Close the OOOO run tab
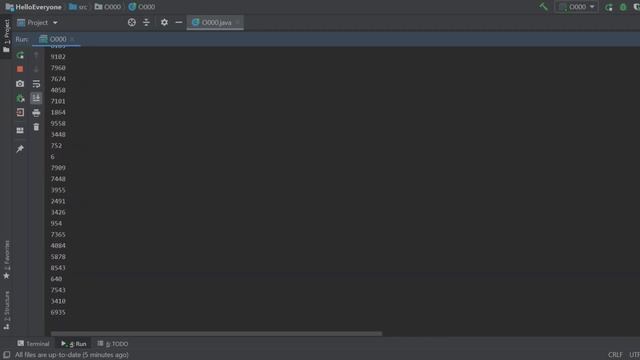The image size is (640, 360). coord(72,39)
